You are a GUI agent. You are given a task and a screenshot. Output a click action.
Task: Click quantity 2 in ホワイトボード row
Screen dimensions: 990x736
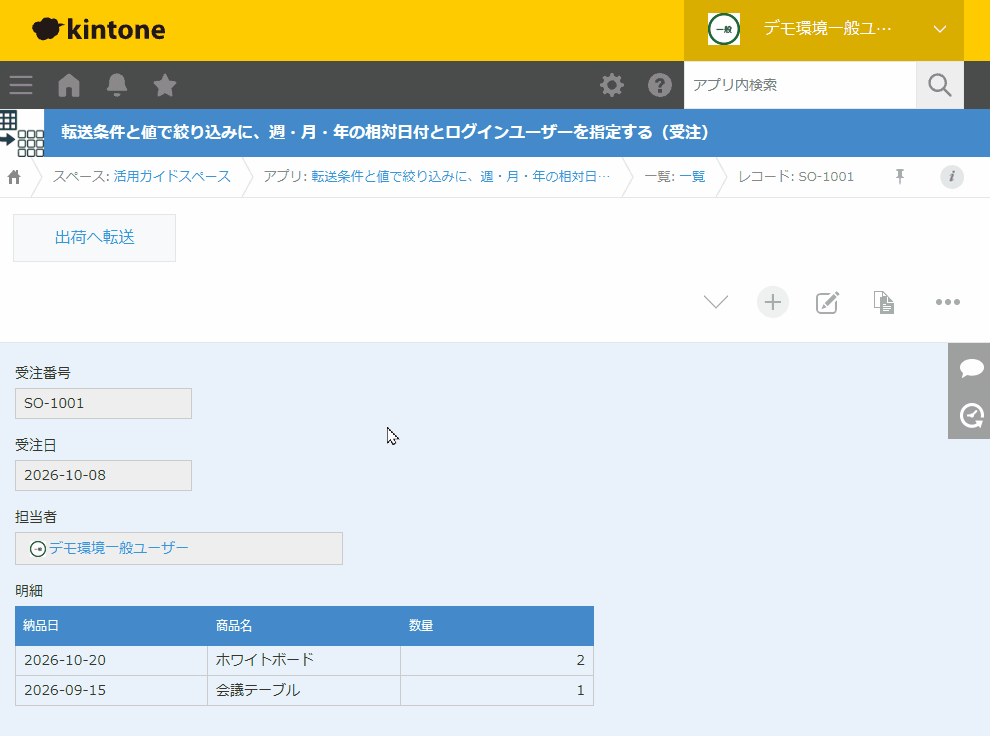click(x=497, y=660)
